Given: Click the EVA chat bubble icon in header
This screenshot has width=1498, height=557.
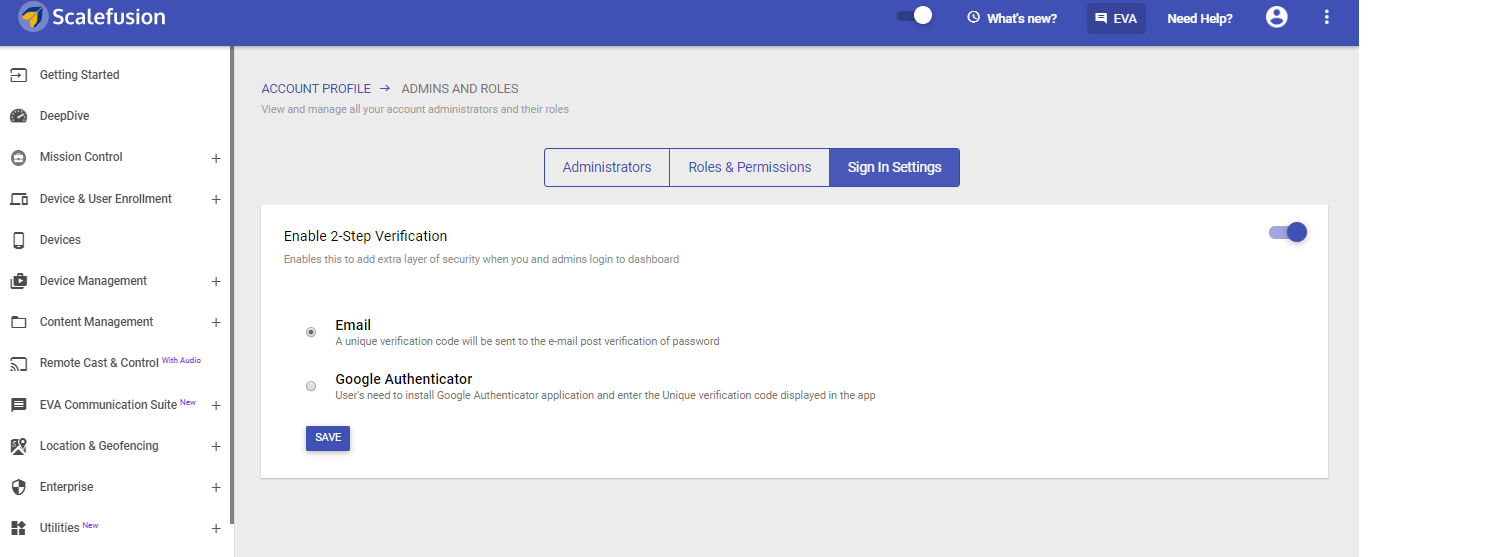Looking at the screenshot, I should [1101, 18].
